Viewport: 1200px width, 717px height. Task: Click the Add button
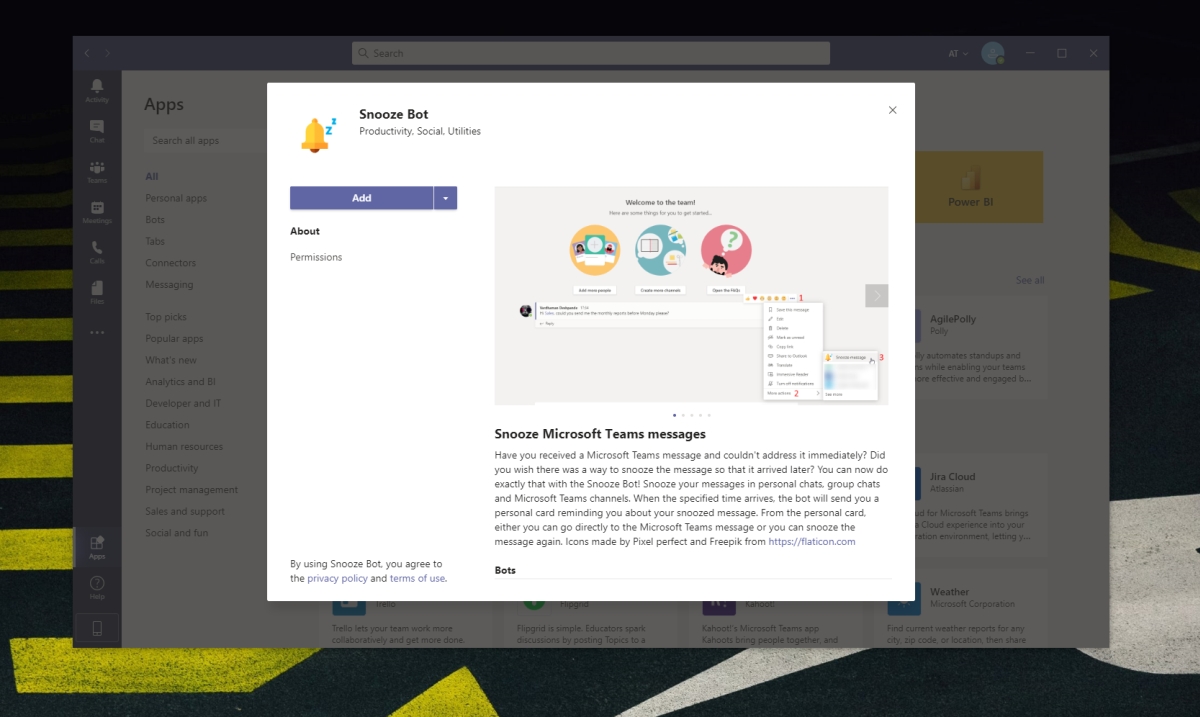click(x=361, y=198)
